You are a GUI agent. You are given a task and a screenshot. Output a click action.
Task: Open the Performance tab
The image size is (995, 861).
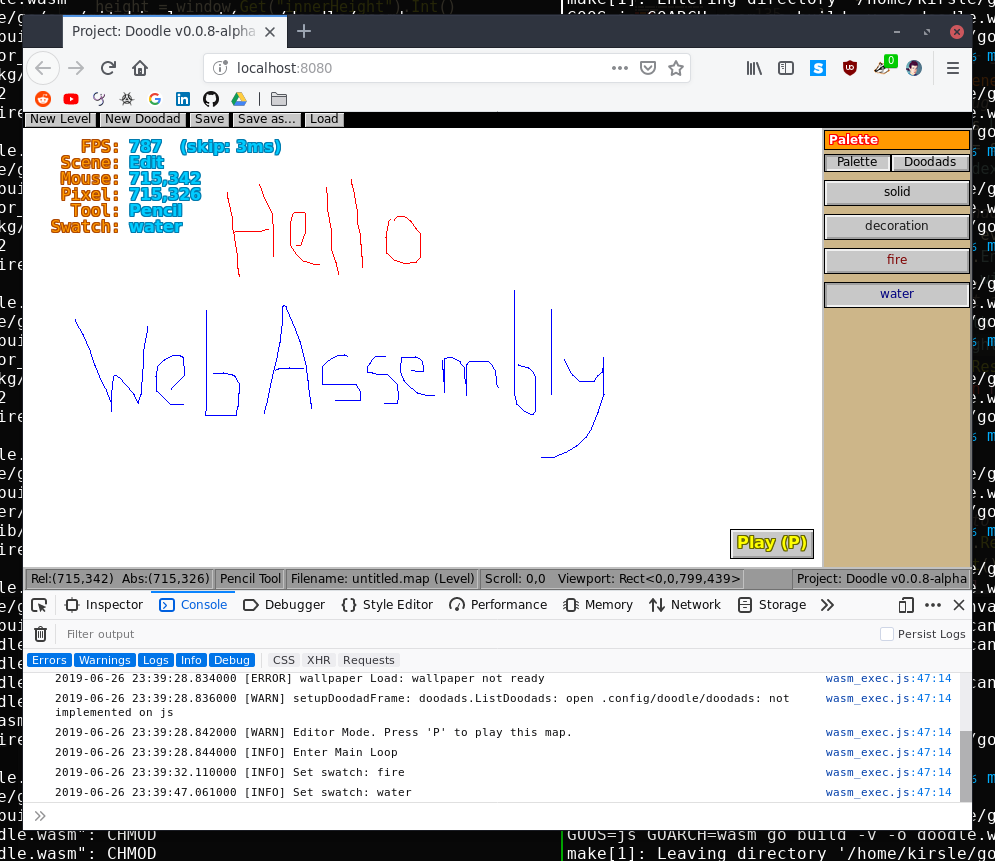(498, 605)
